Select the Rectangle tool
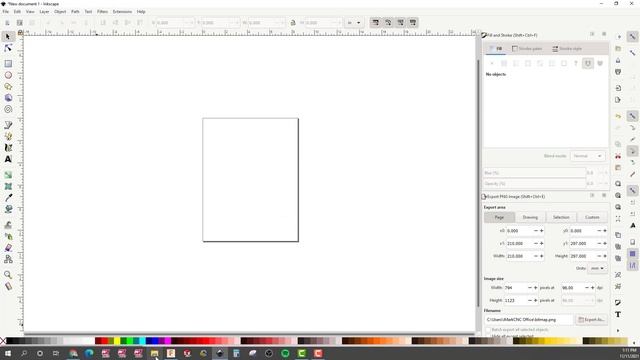 coord(8,64)
